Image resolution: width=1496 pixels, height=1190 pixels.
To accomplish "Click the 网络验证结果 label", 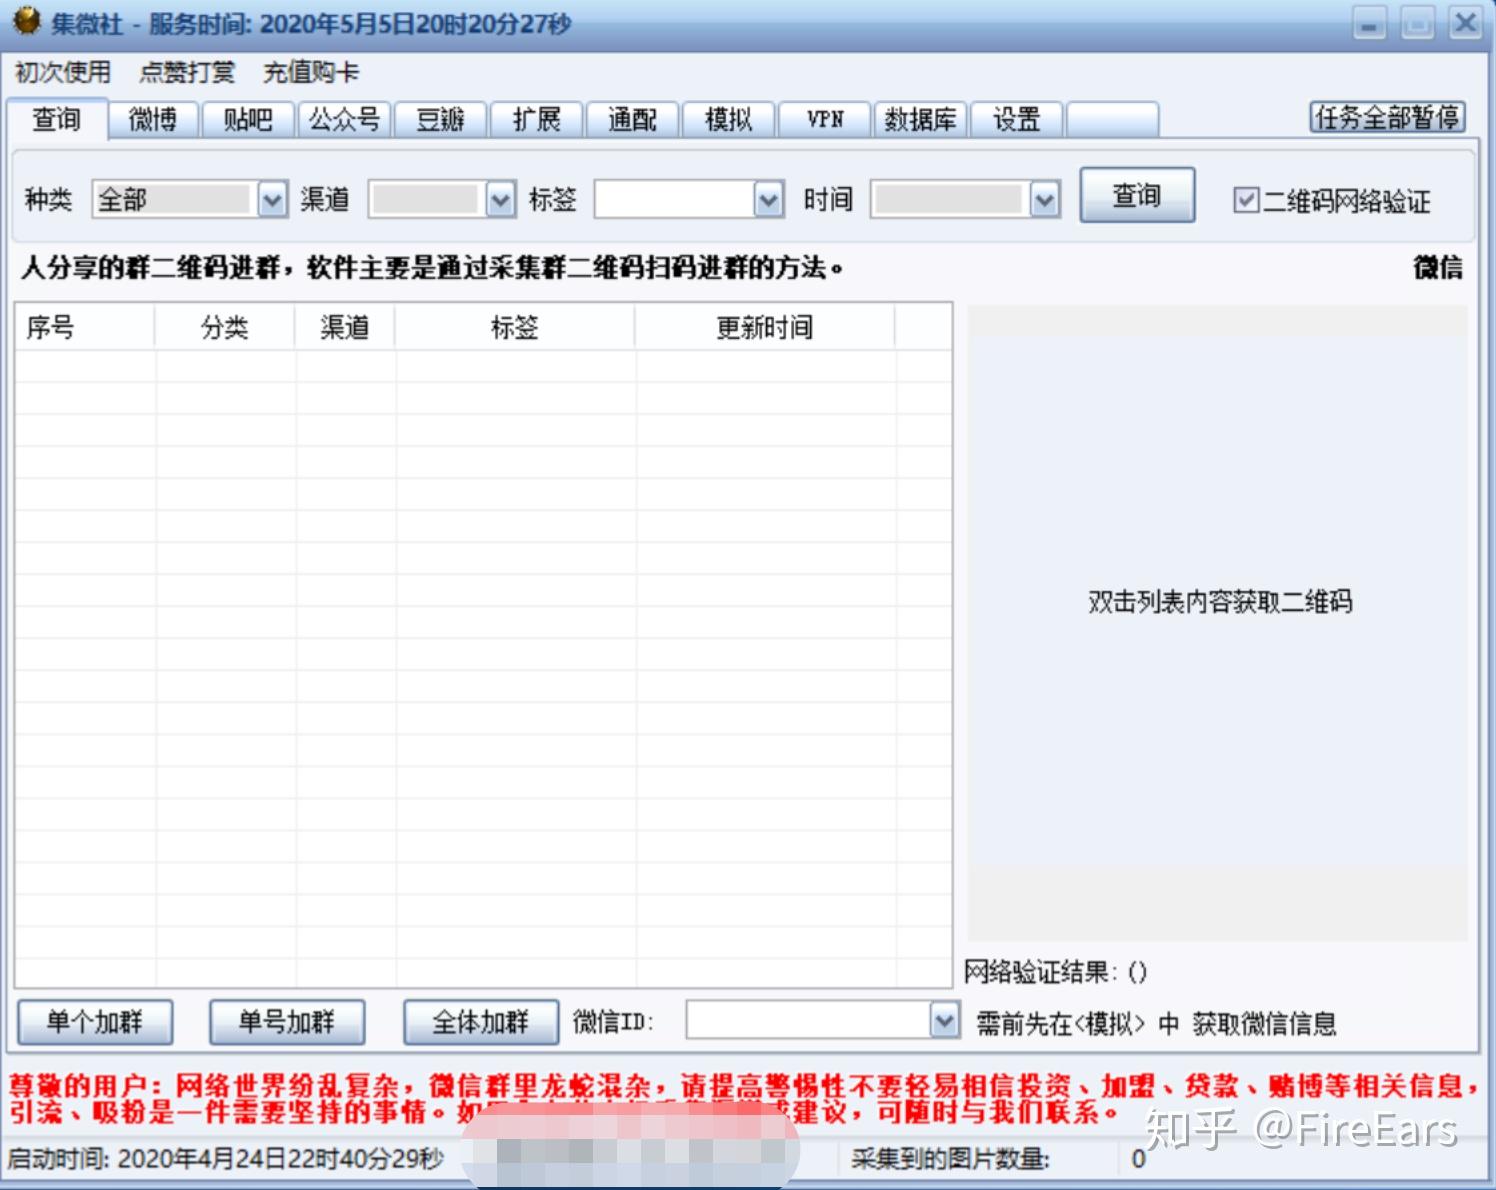I will click(x=1056, y=972).
